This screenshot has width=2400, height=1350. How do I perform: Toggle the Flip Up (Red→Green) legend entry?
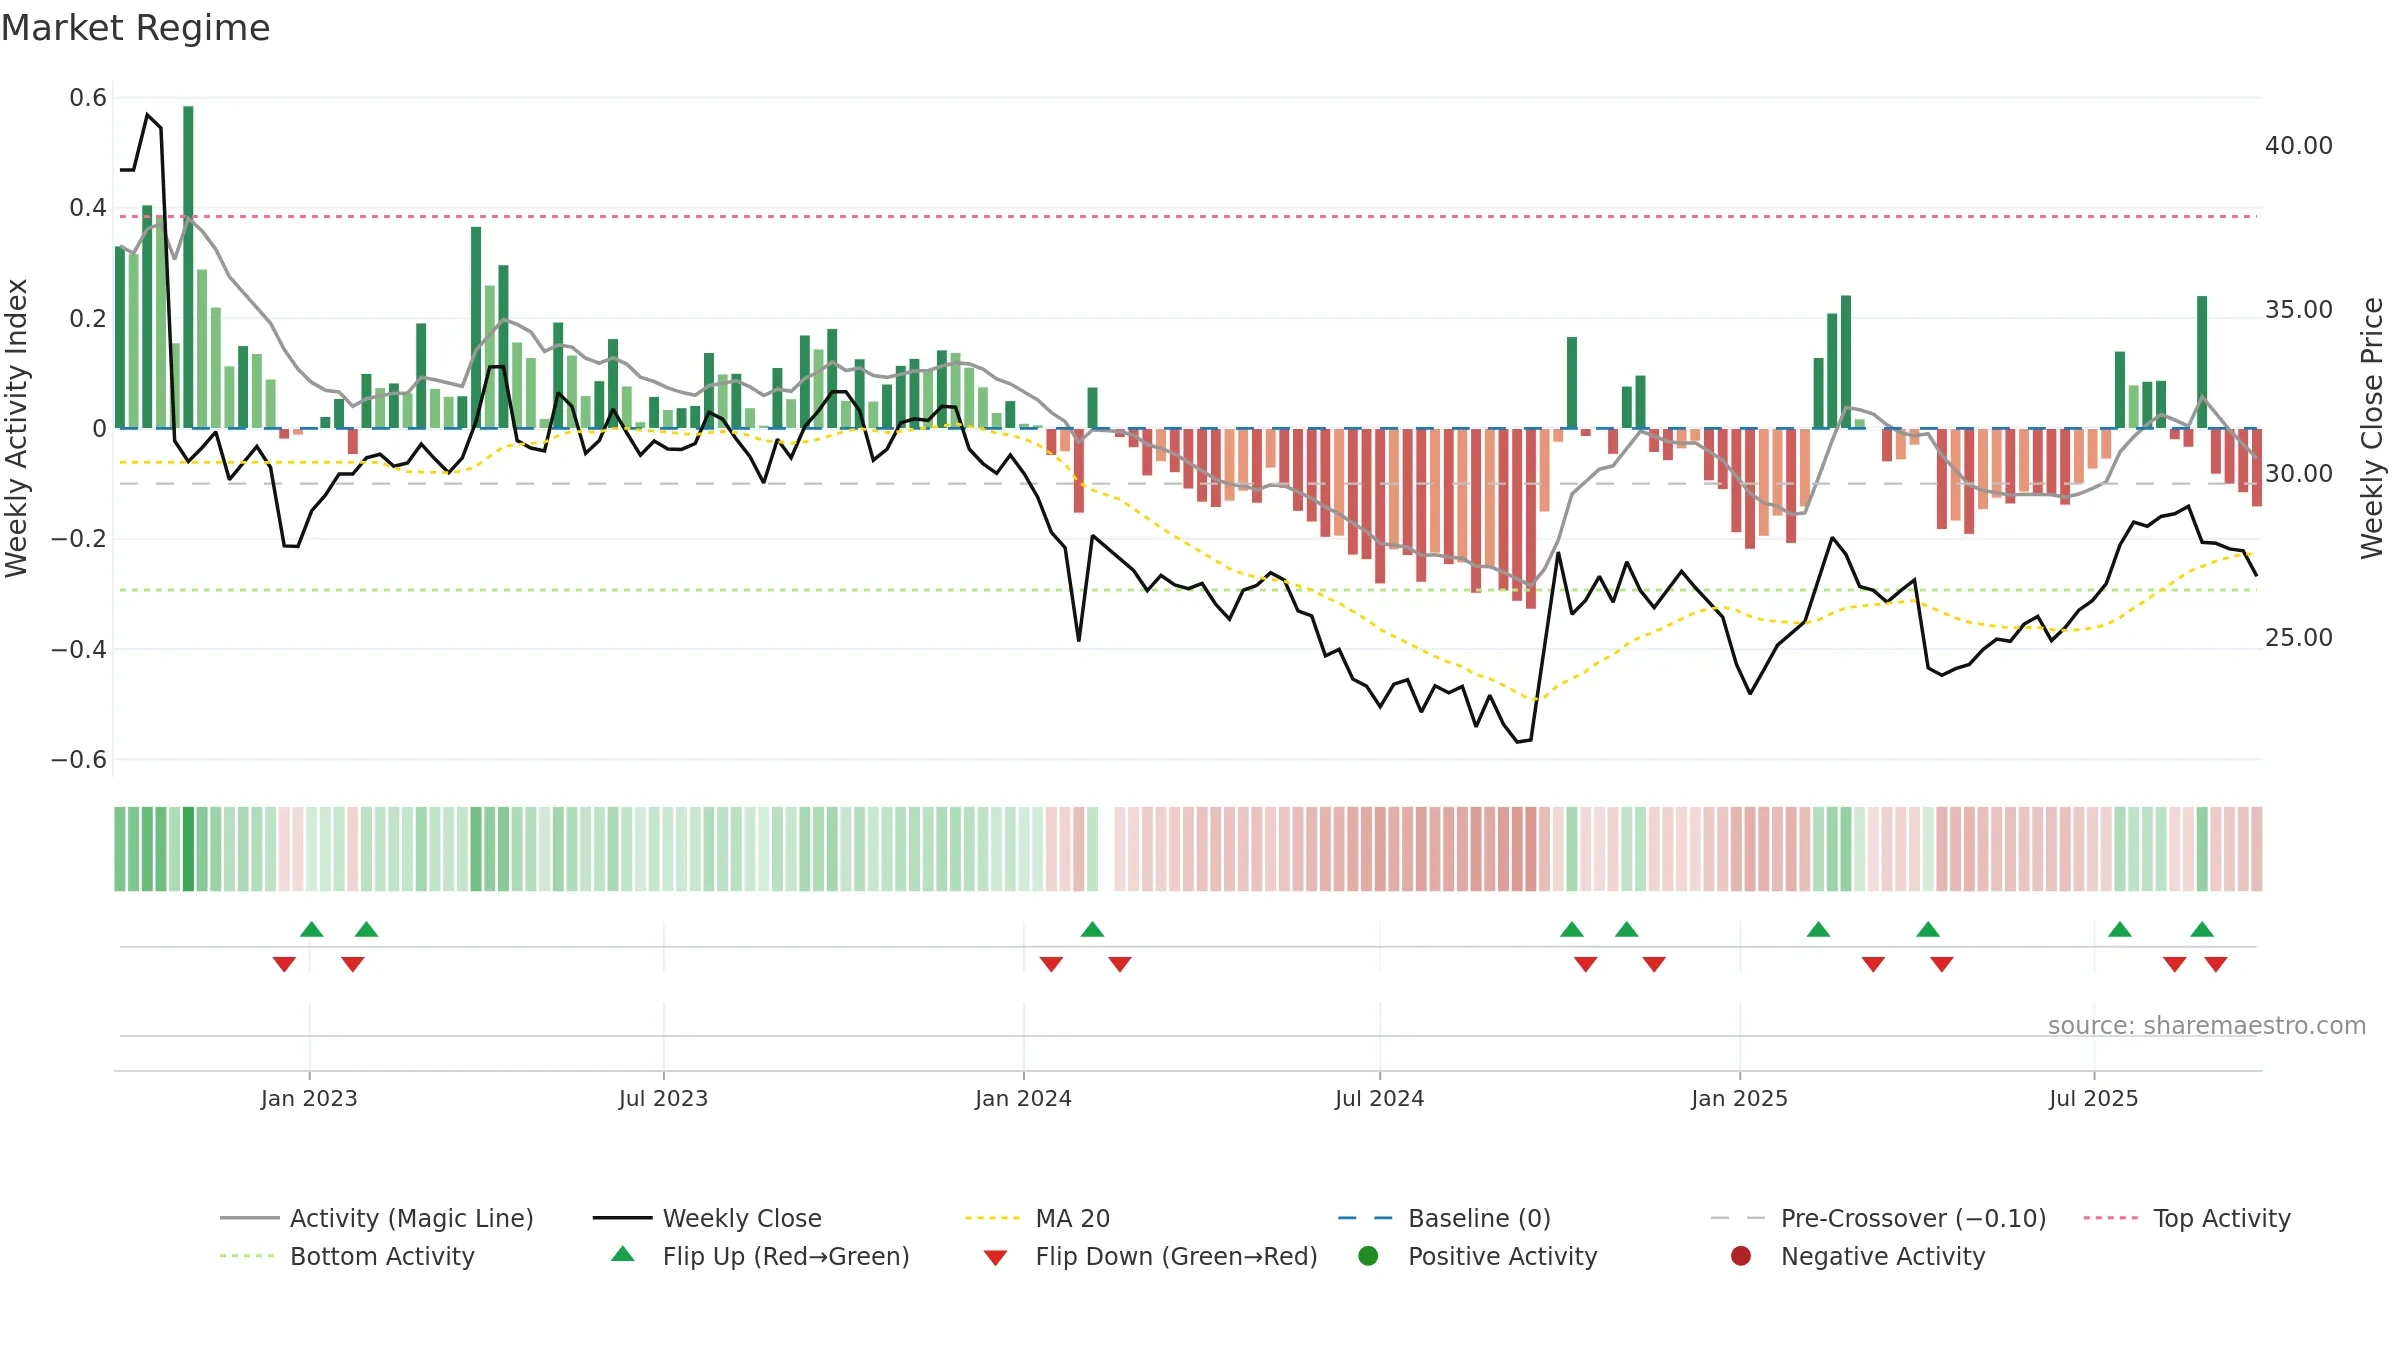click(760, 1256)
